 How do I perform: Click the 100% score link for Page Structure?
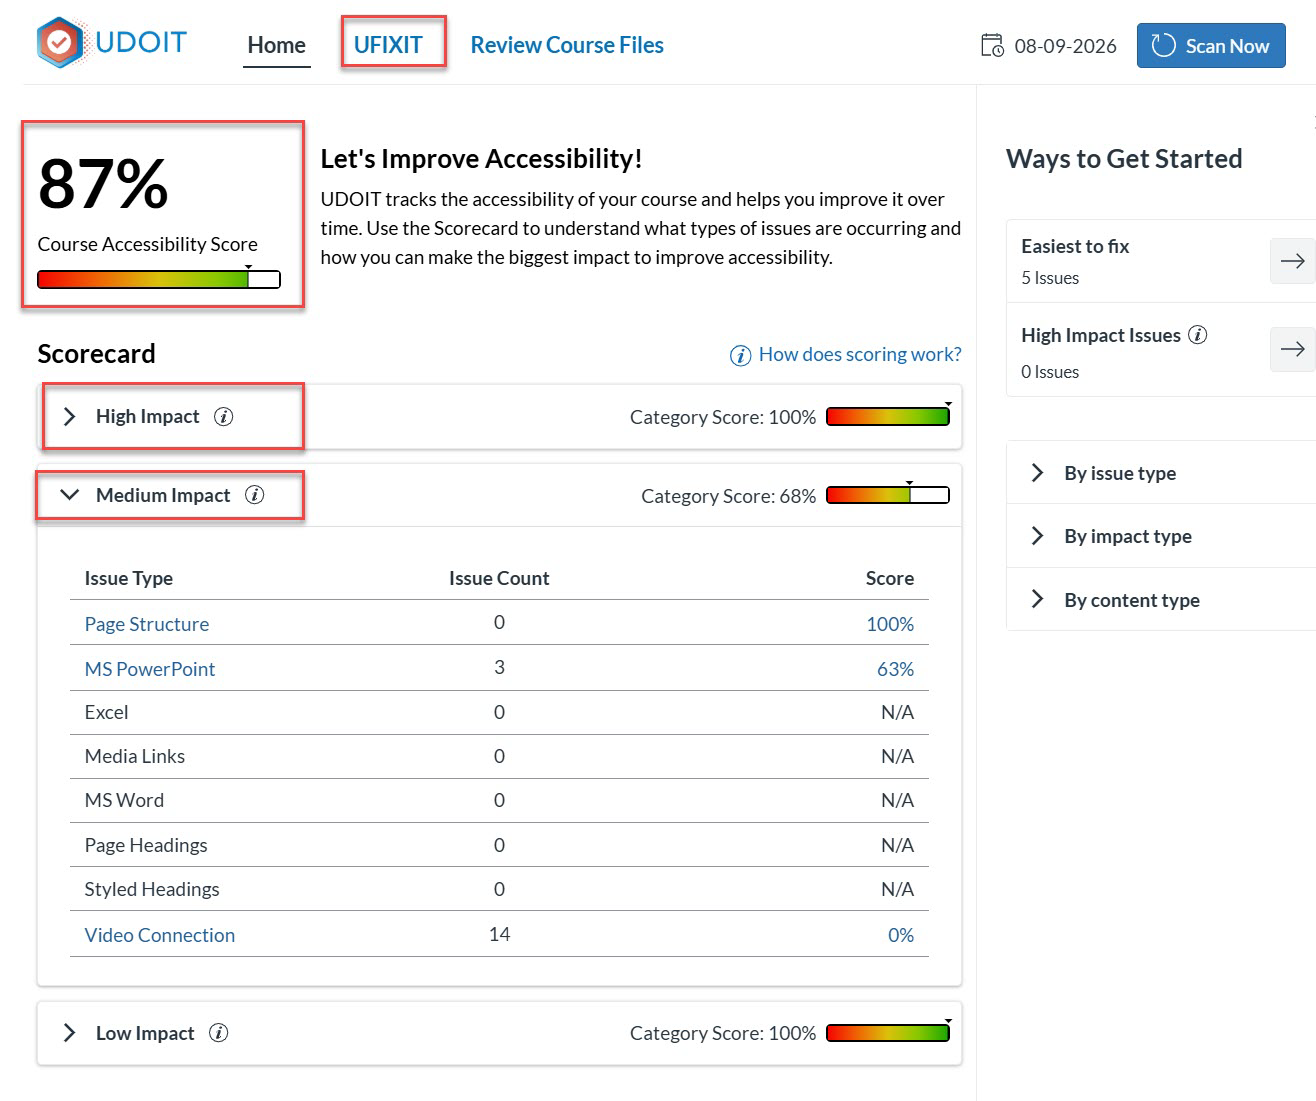[890, 624]
